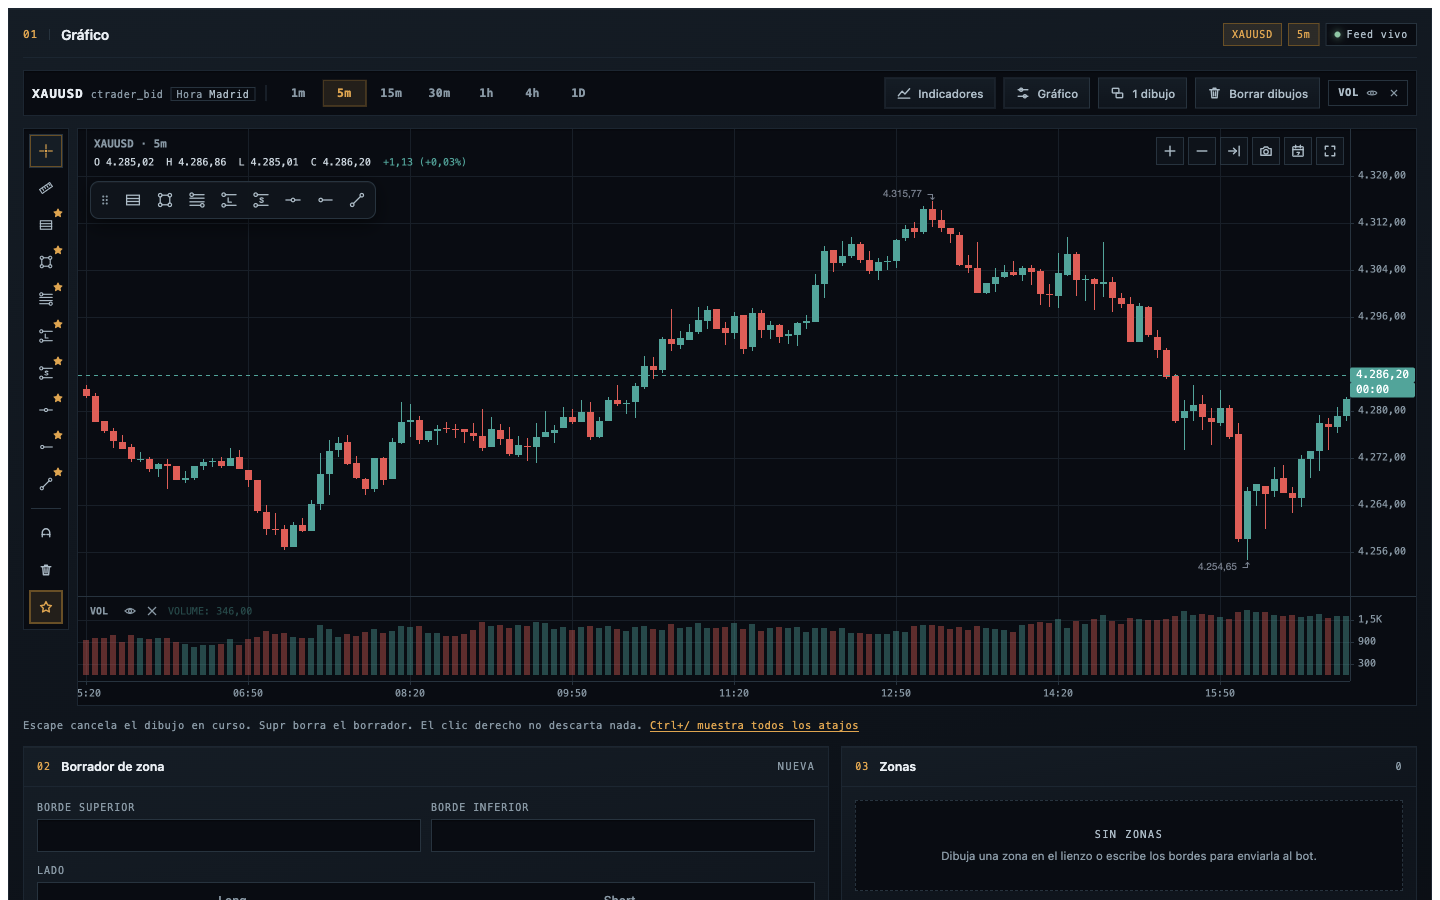
Task: Open the 'Ctrl+/ muestra todos los atajos' link
Action: click(754, 726)
